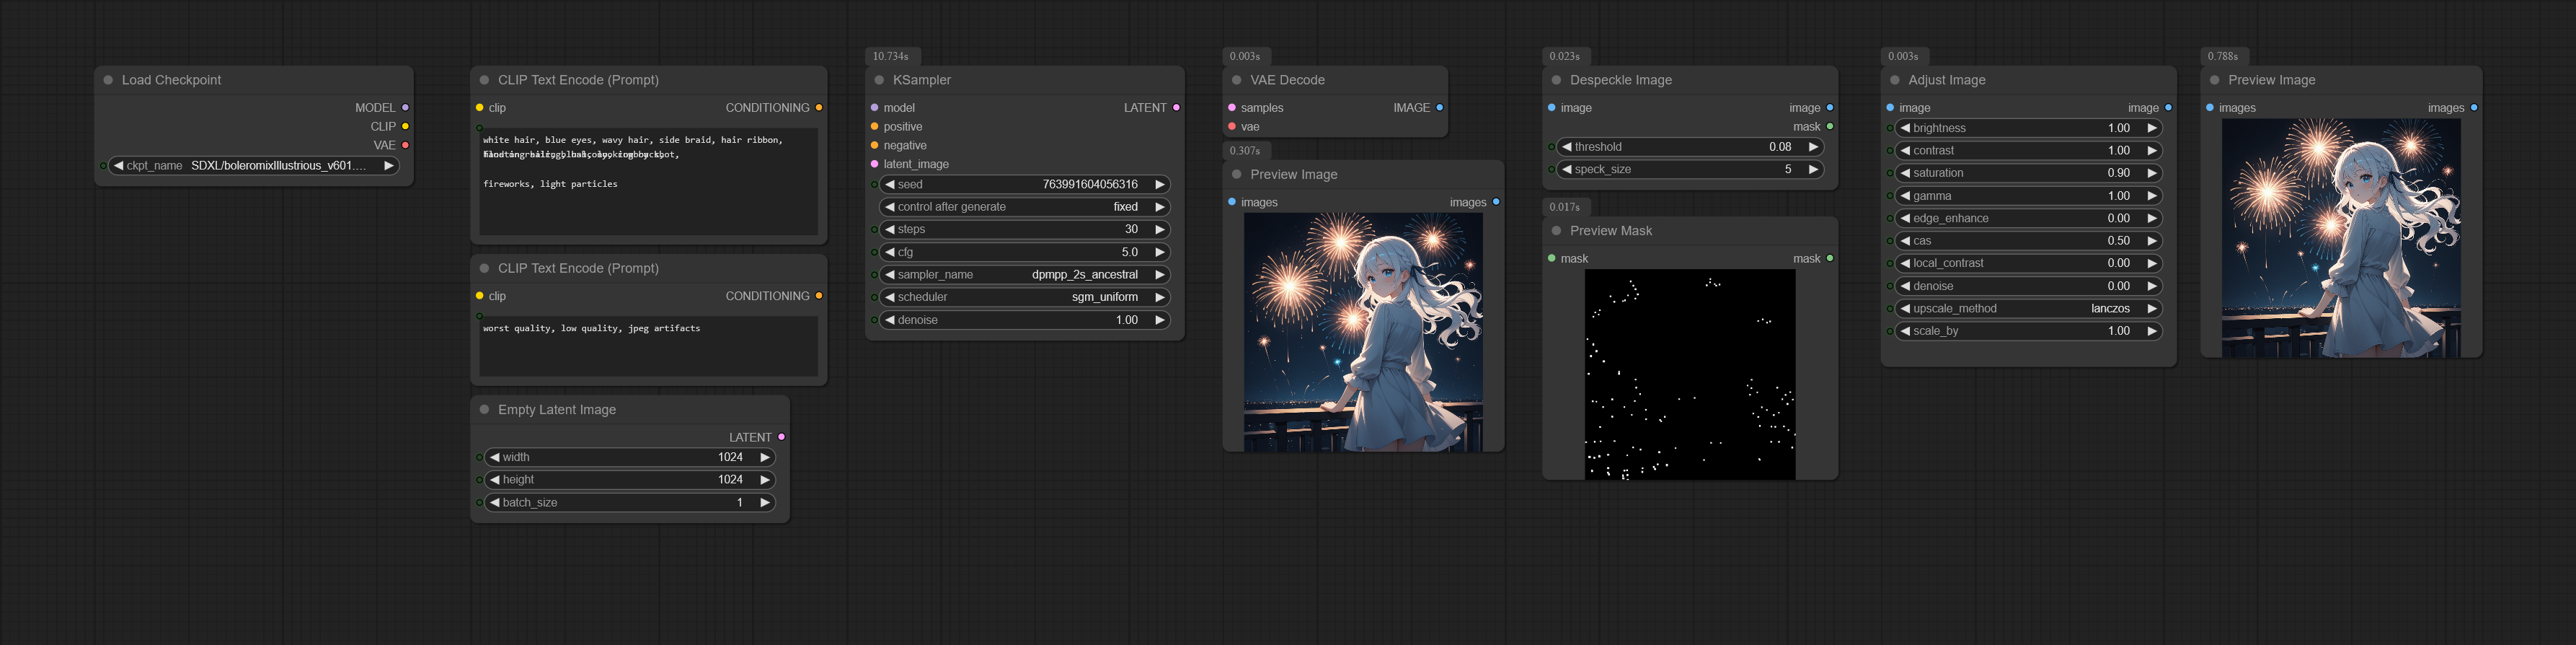Screen dimensions: 2576x645
Task: Open the ckpt_name checkpoint dropdown
Action: [x=254, y=166]
